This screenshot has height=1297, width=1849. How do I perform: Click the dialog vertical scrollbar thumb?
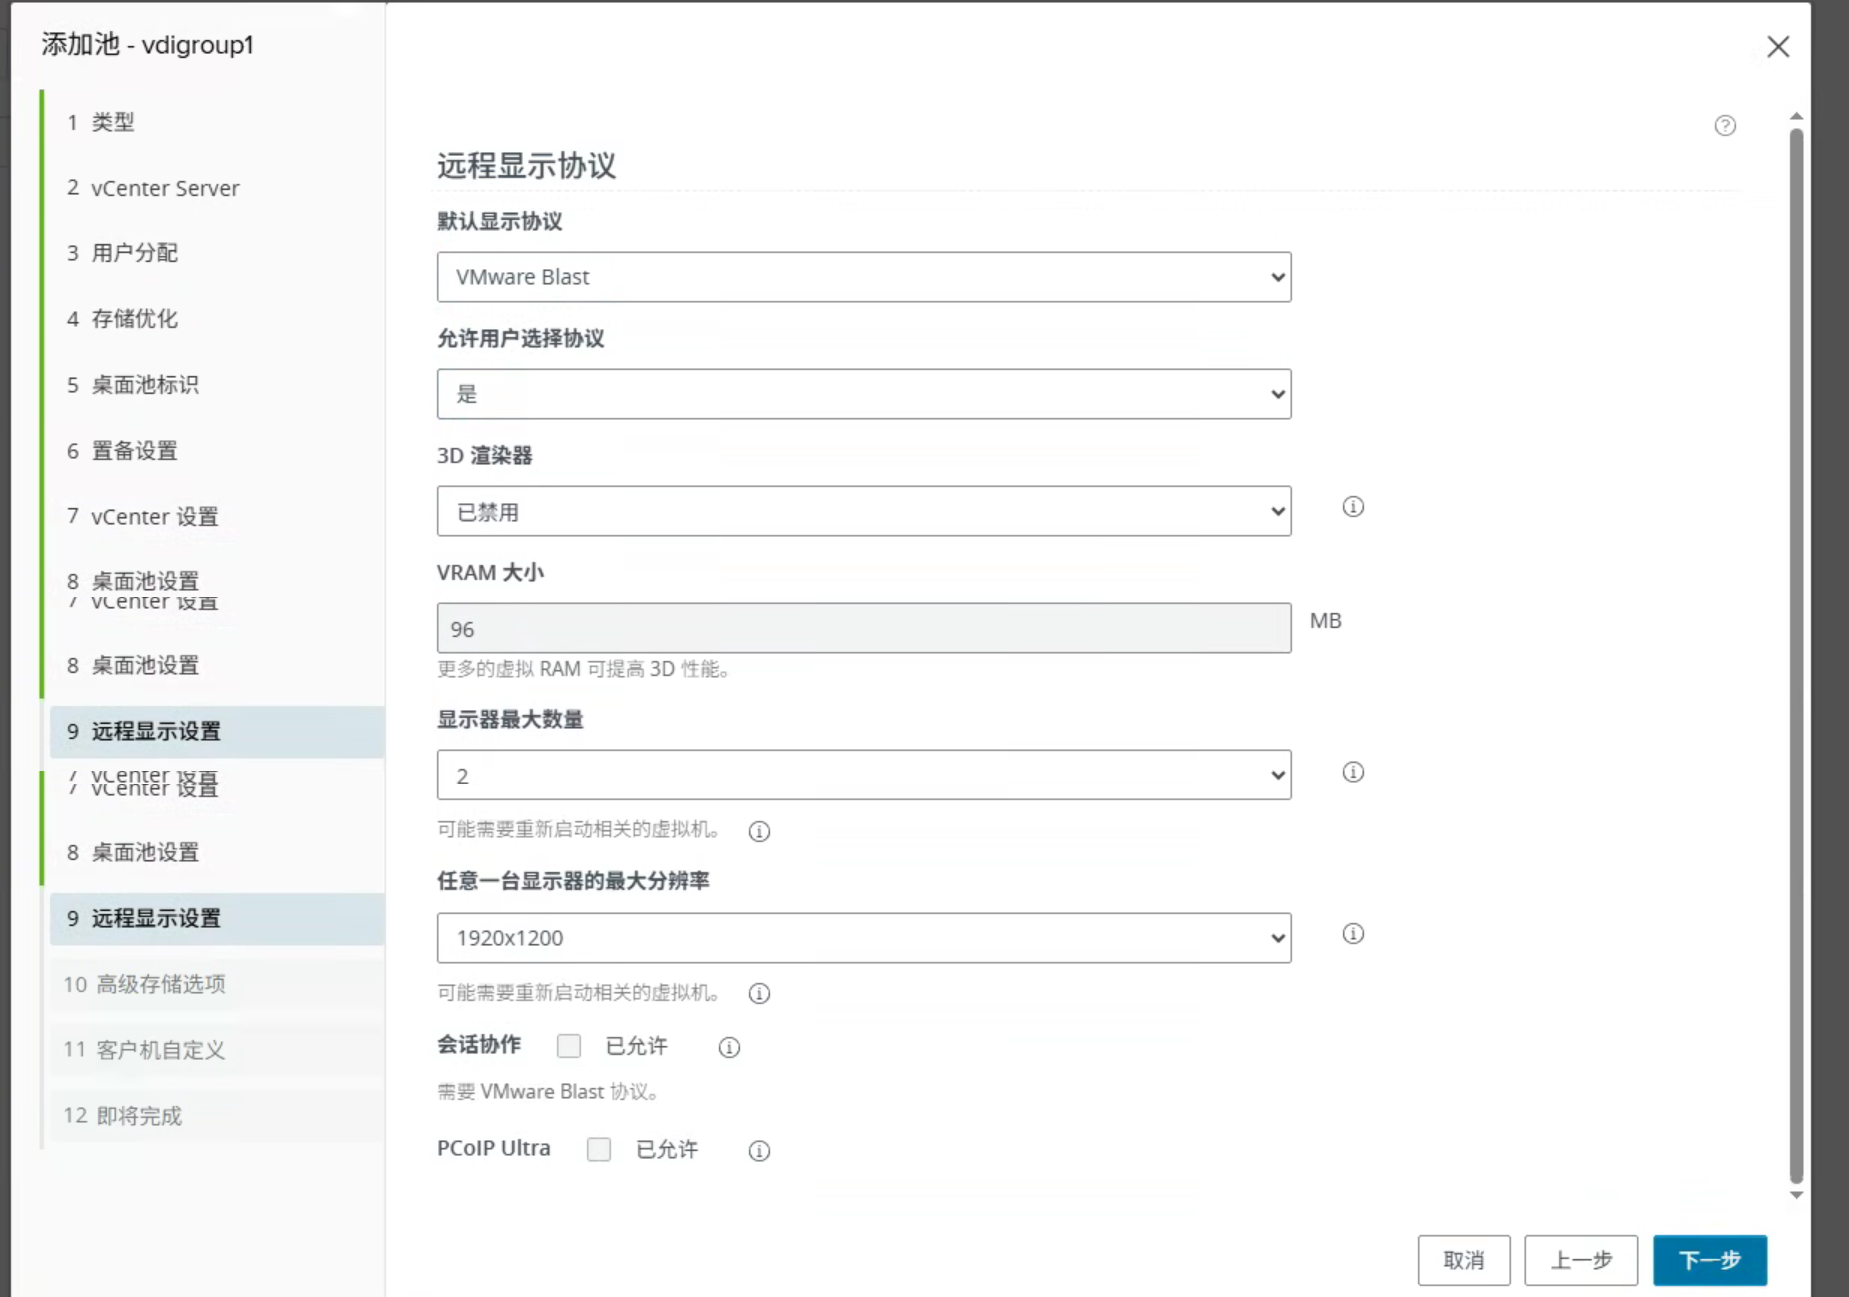[x=1796, y=655]
